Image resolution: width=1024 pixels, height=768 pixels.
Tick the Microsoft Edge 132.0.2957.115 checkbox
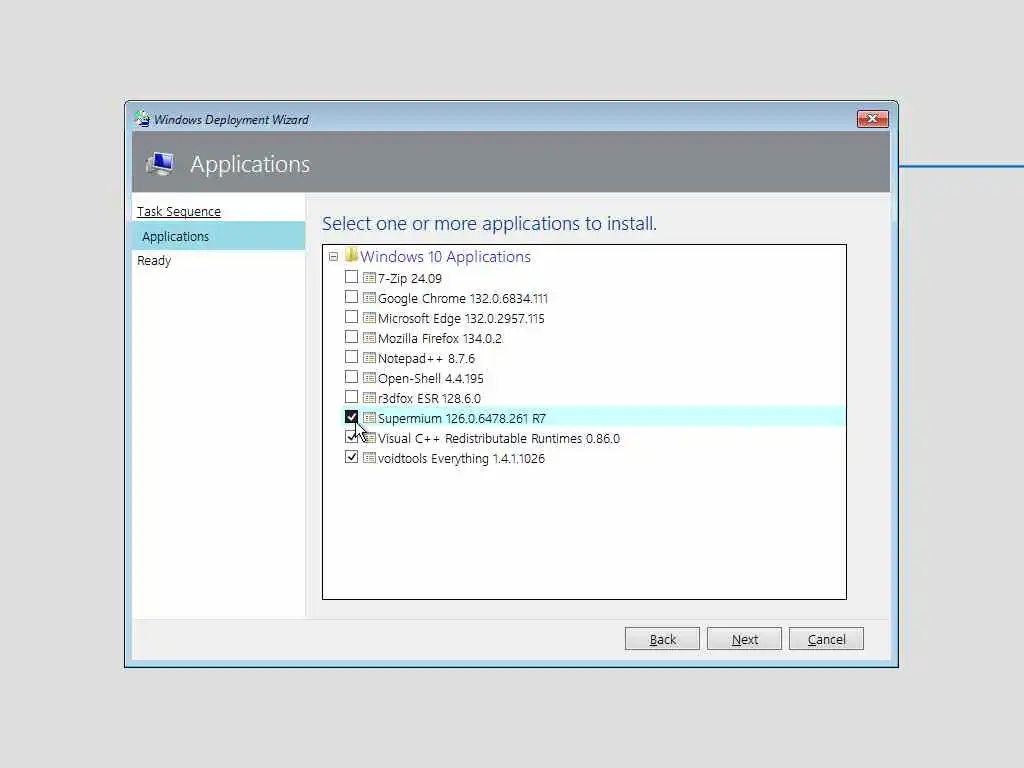351,317
